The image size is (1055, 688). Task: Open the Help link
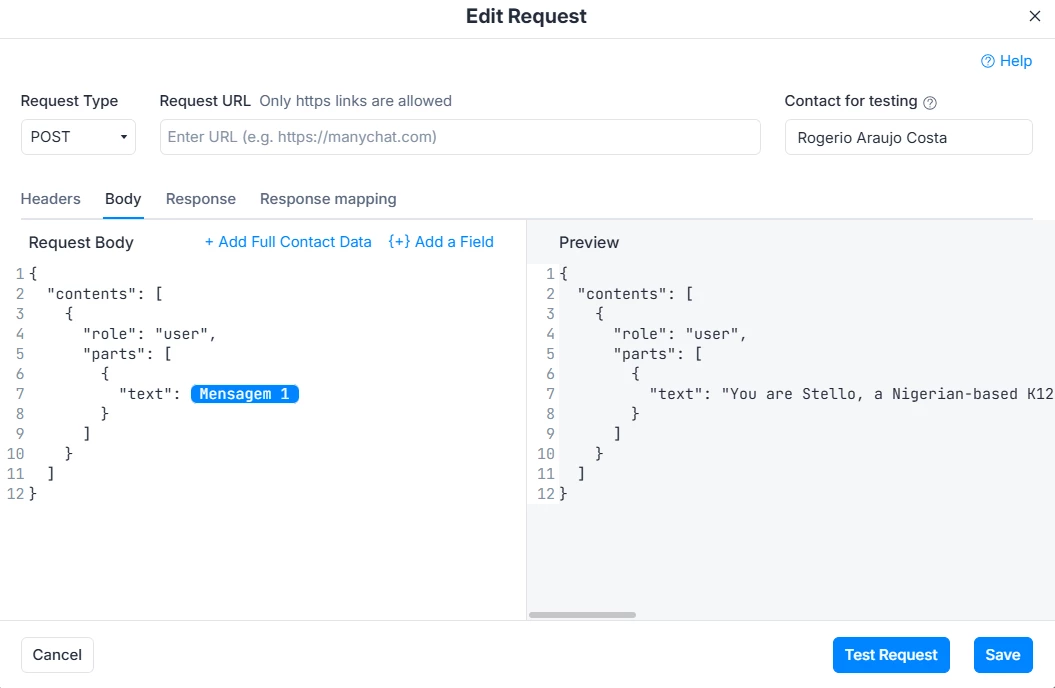[1007, 61]
